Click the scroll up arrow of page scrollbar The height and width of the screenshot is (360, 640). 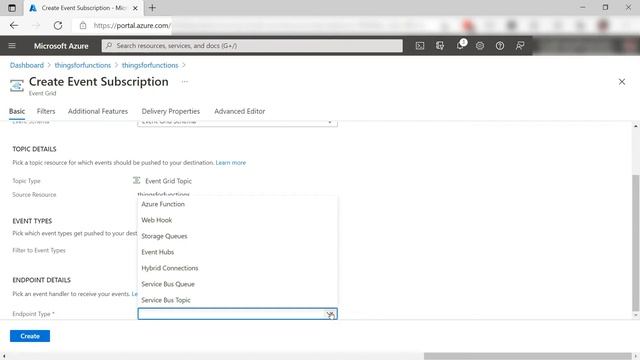click(636, 126)
